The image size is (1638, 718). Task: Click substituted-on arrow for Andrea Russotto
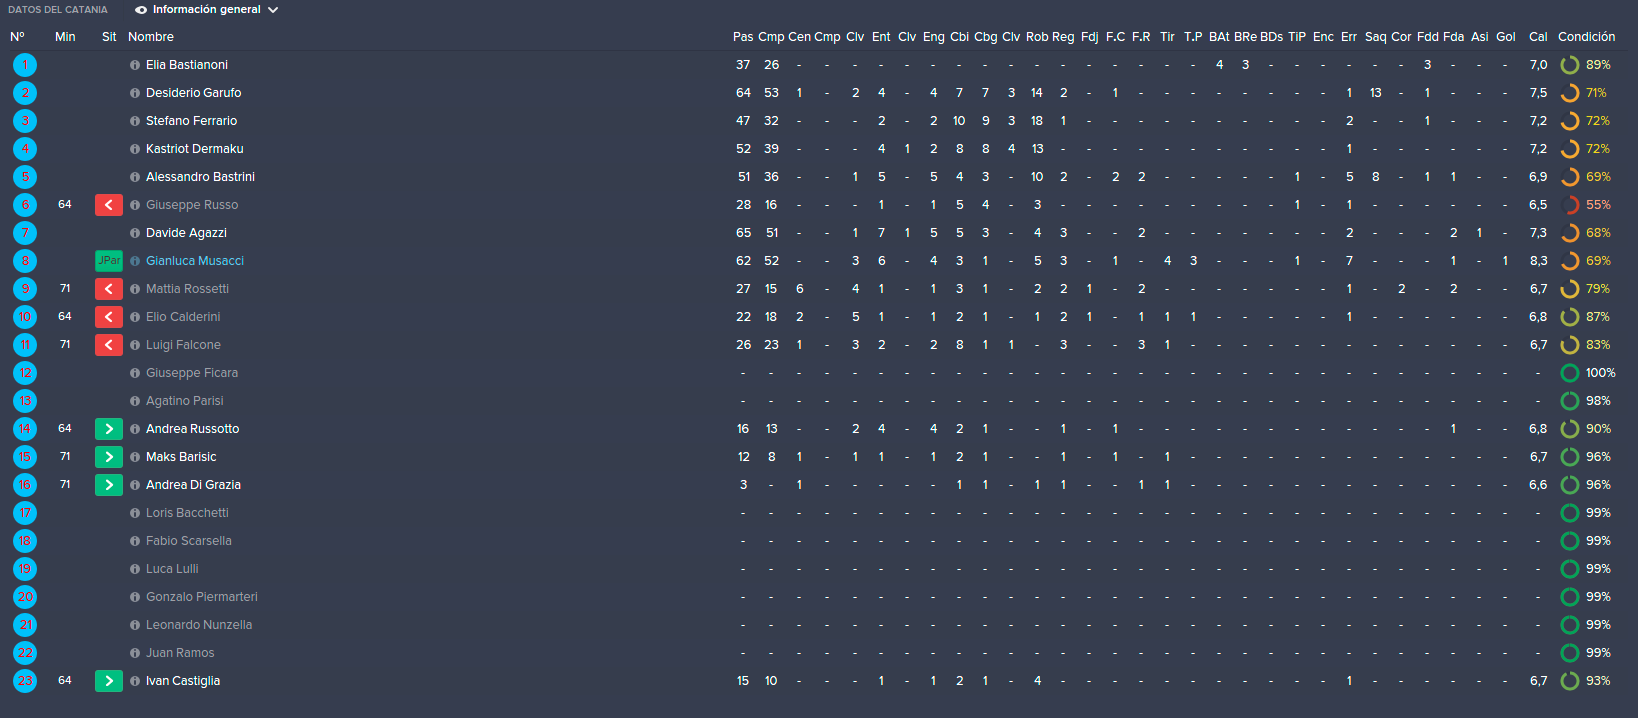click(109, 429)
